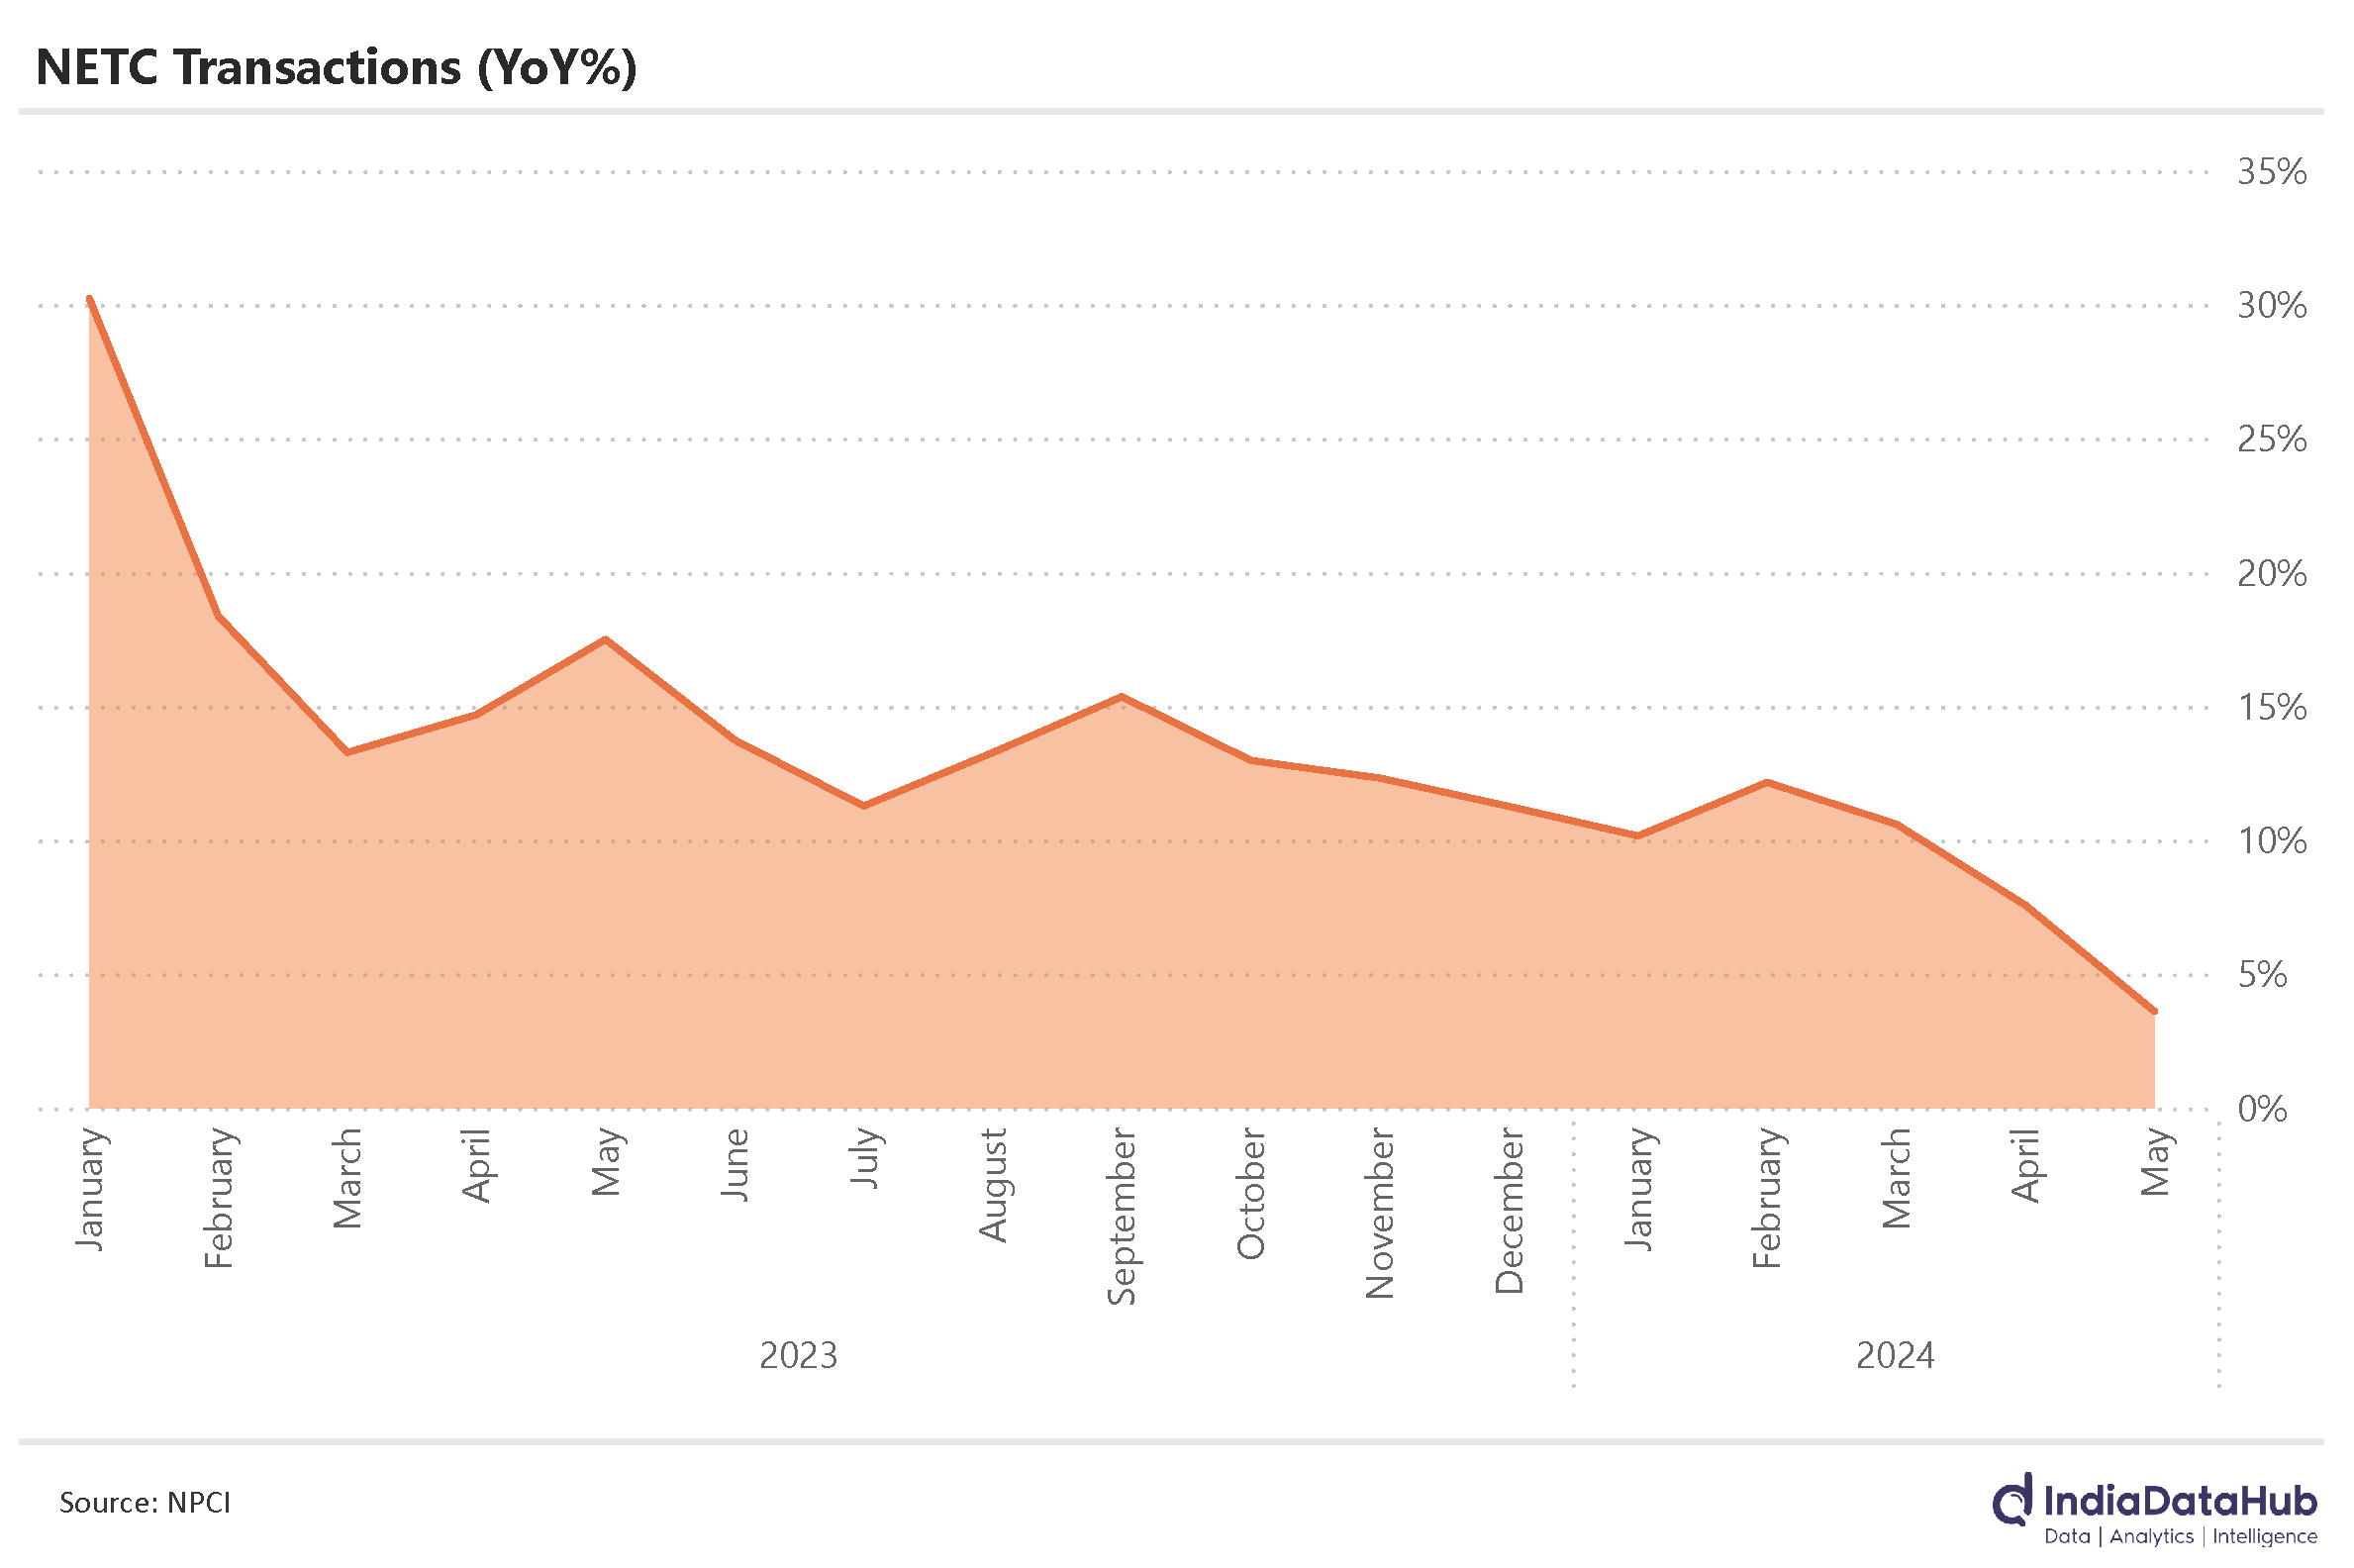Click the IndiaDataHub logo icon
Screen dimensions: 2354x1568
(x=2014, y=1500)
